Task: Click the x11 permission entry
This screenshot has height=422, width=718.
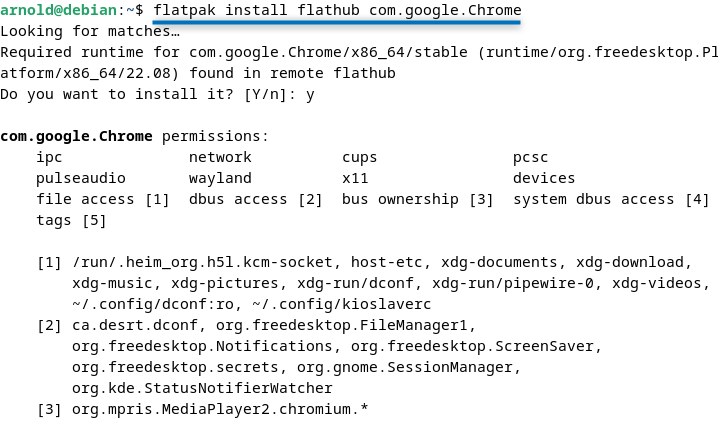Action: coord(355,178)
